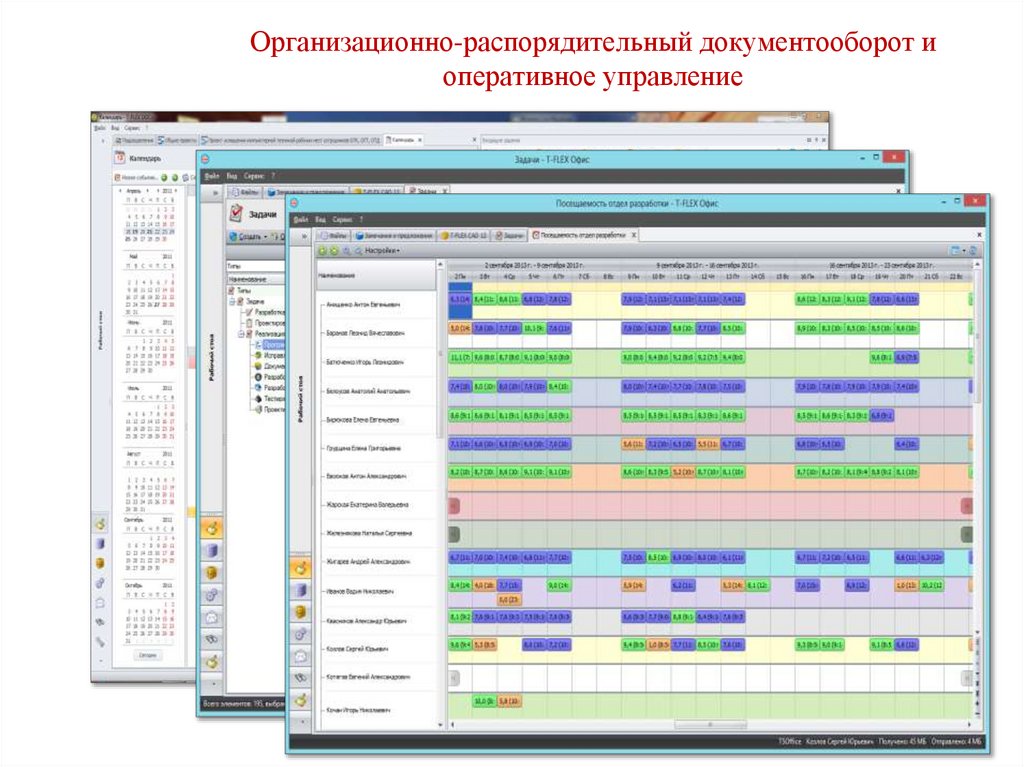Click the first green navigation arrow in attendance toolbar
The image size is (1024, 767).
point(322,251)
